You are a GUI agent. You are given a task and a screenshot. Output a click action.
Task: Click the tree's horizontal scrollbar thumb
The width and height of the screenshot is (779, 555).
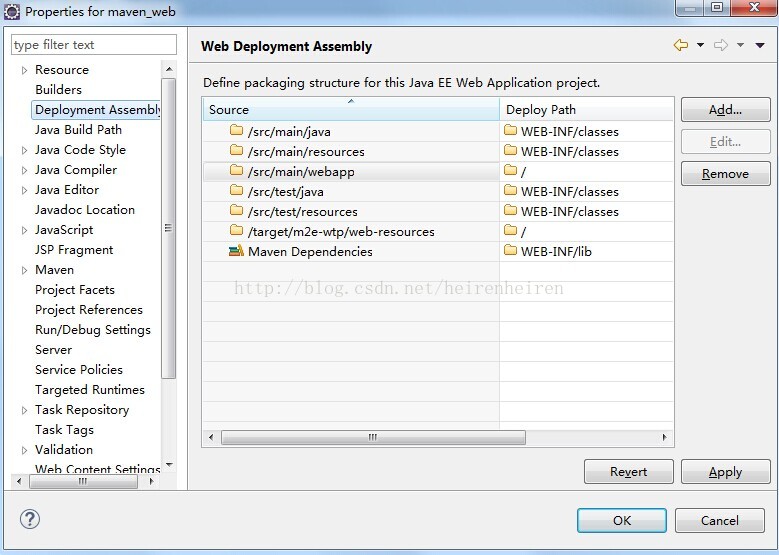83,481
